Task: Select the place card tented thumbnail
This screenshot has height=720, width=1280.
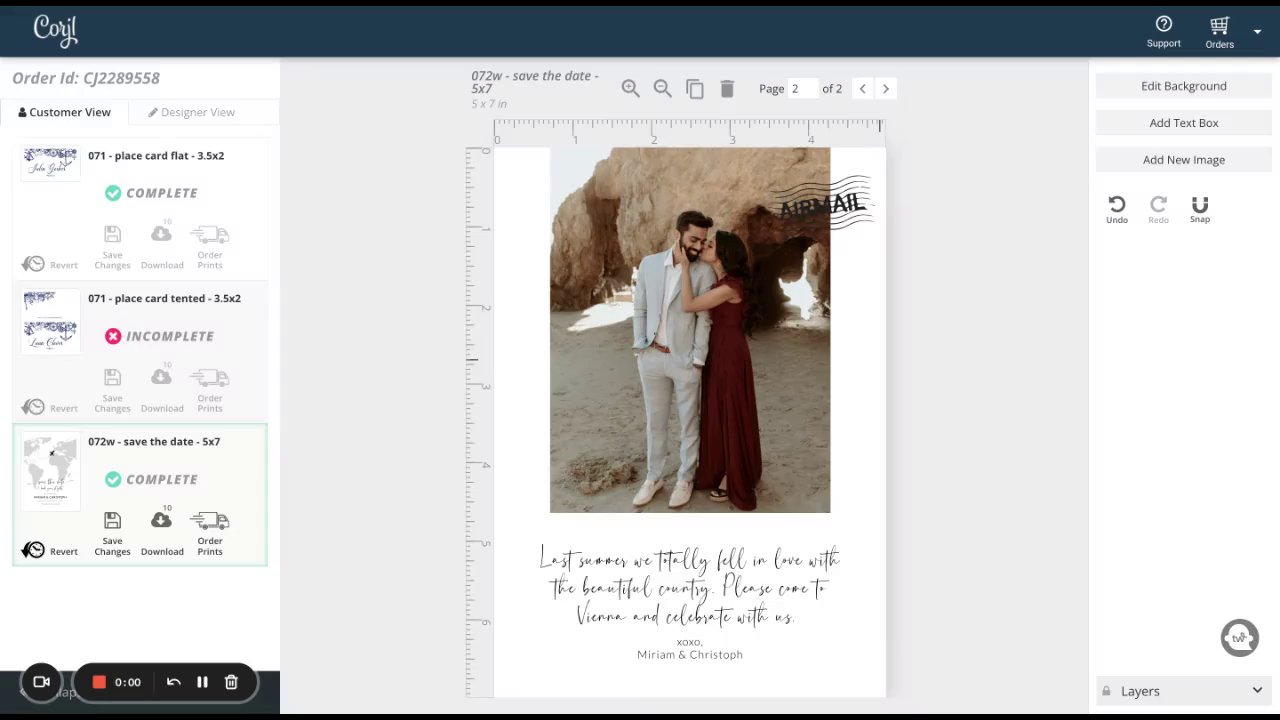Action: pyautogui.click(x=50, y=321)
